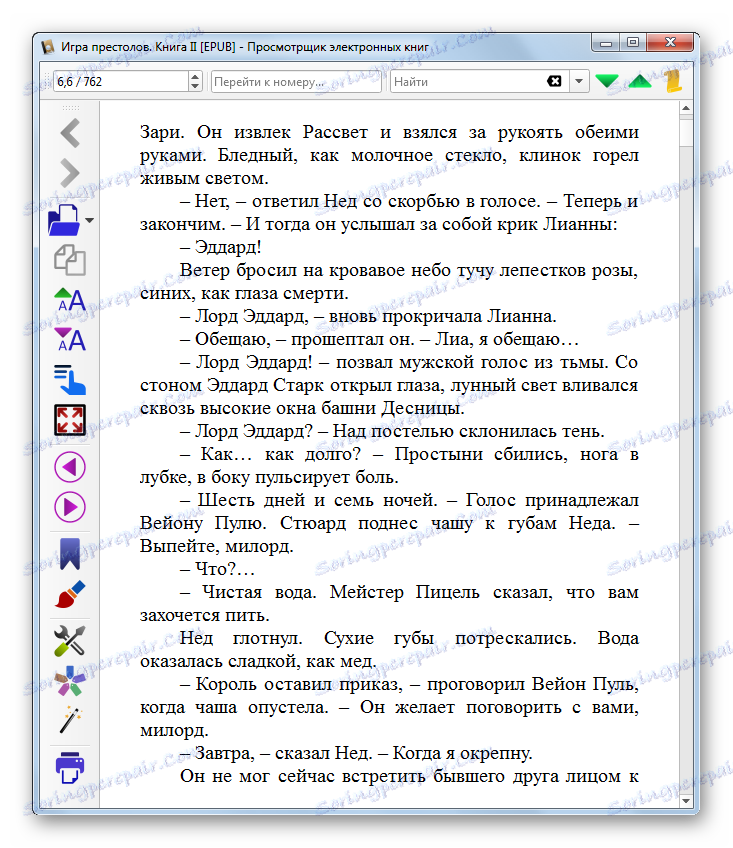Click the magic wand icon
Screen dimensions: 733x848
70,720
